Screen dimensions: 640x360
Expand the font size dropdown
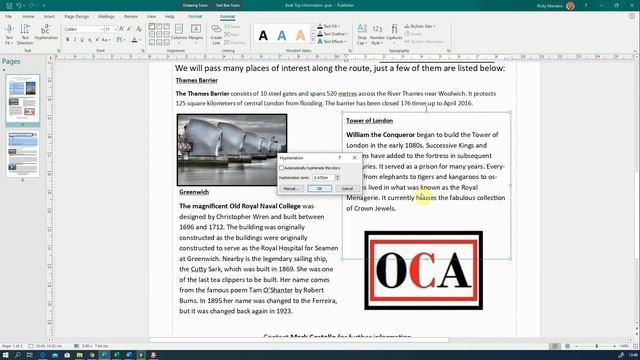[x=116, y=29]
